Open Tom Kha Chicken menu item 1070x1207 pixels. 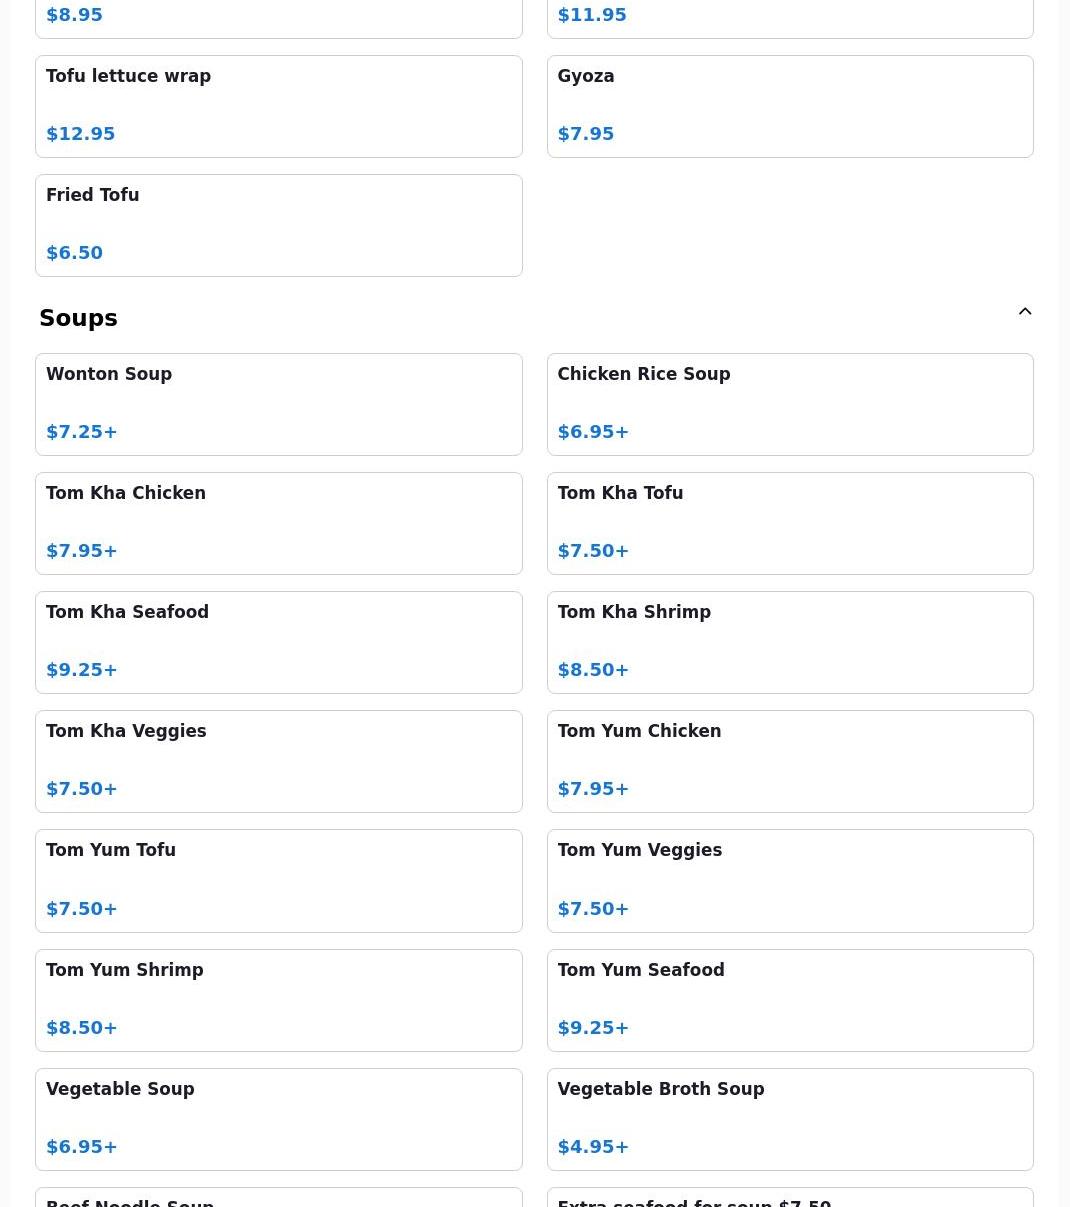[278, 523]
